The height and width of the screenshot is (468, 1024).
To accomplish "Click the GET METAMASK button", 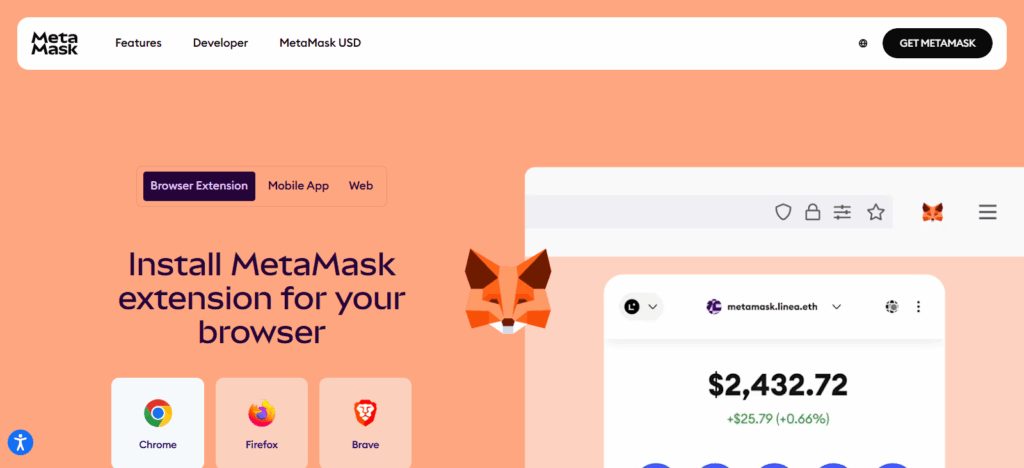I will 937,43.
